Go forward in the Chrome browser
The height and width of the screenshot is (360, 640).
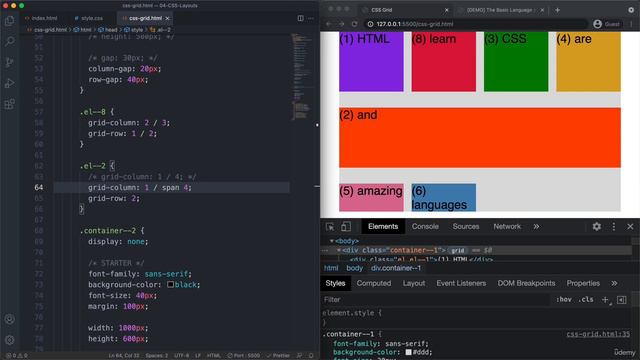click(342, 24)
